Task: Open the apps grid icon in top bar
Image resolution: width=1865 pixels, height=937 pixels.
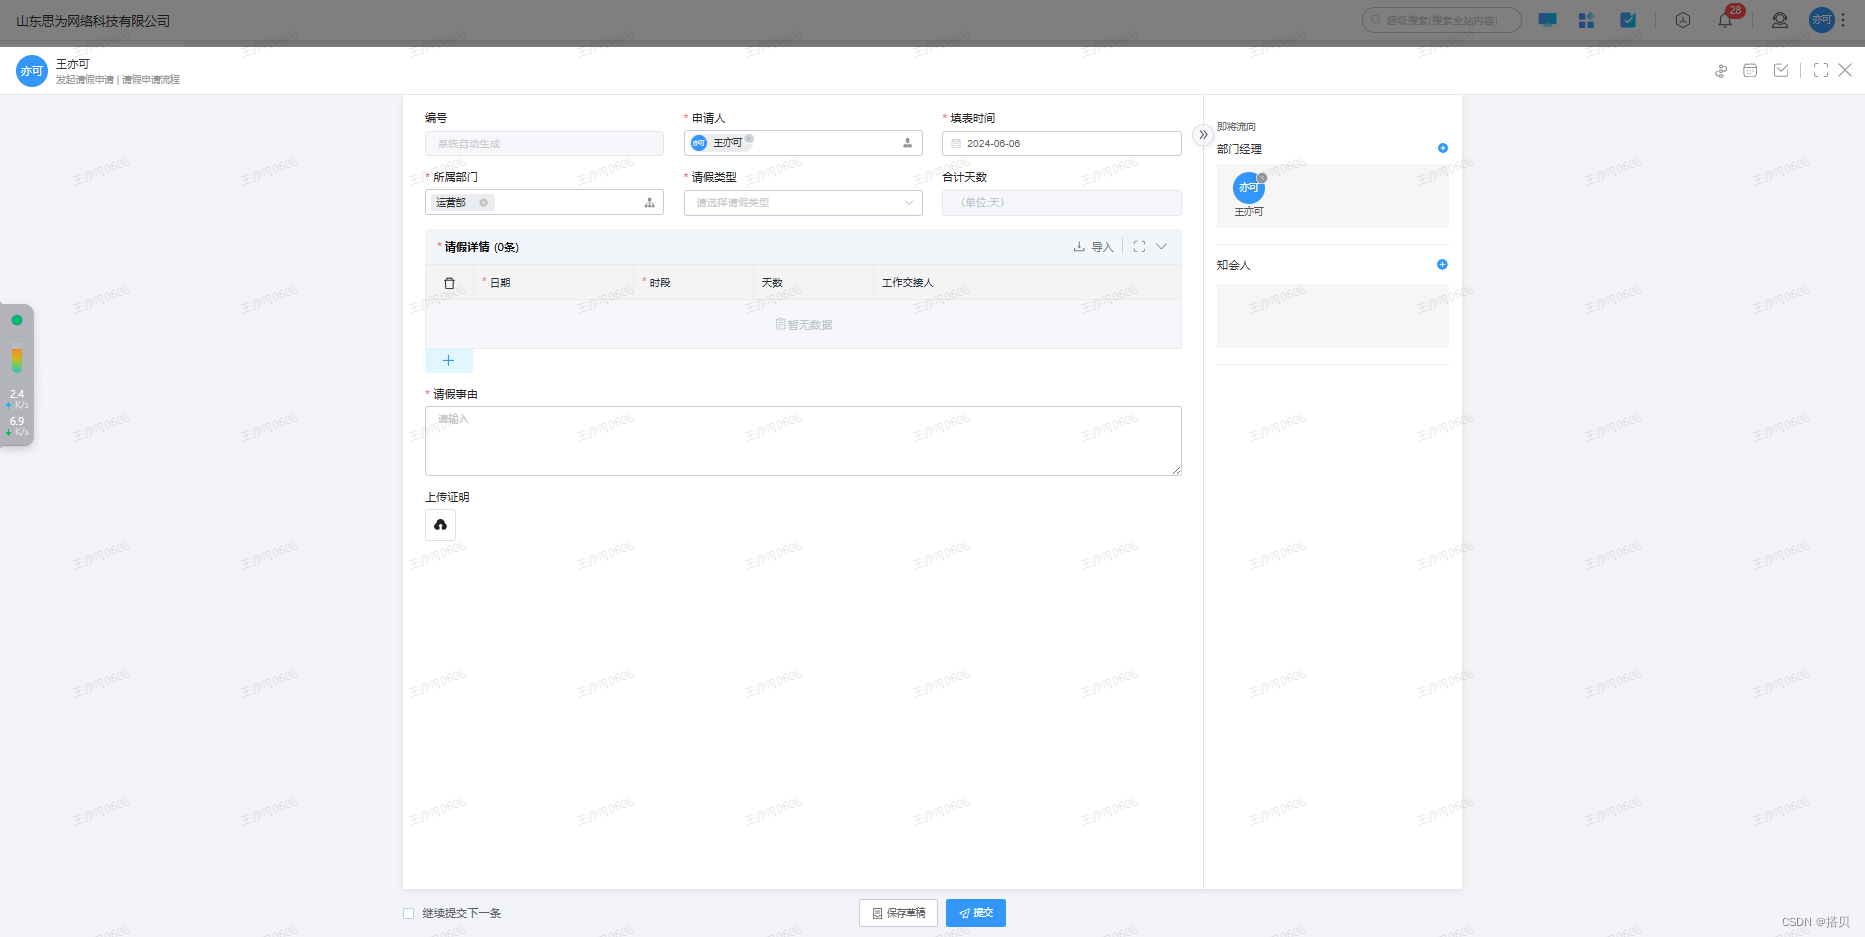Action: click(1586, 20)
